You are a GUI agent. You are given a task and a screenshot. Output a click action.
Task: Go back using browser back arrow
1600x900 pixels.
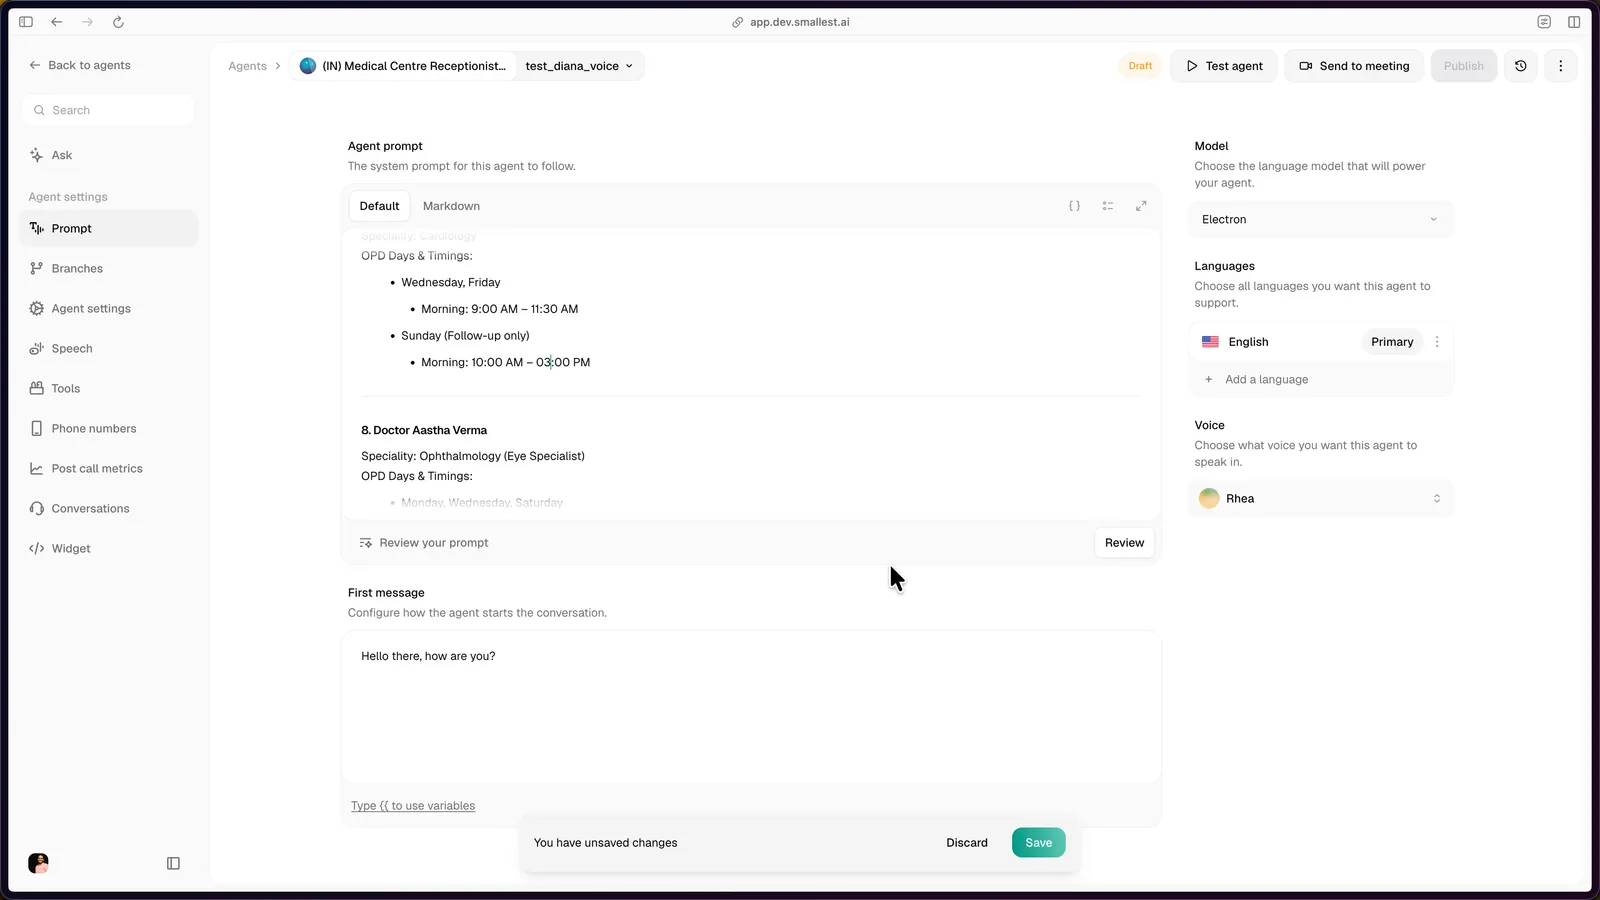[57, 22]
